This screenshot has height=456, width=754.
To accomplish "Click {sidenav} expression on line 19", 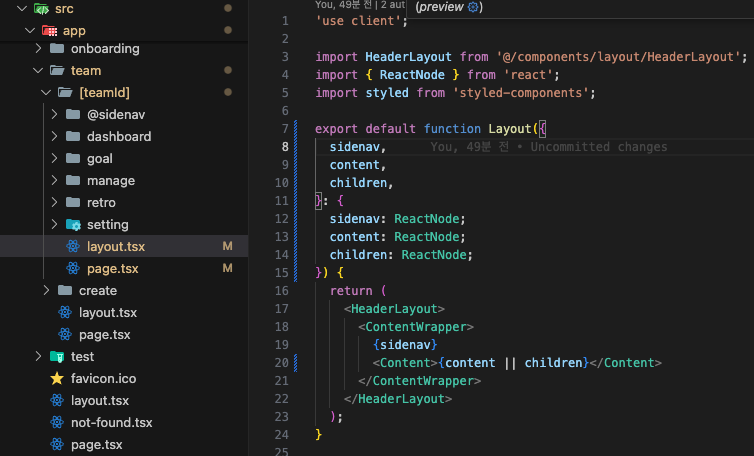I will point(405,344).
